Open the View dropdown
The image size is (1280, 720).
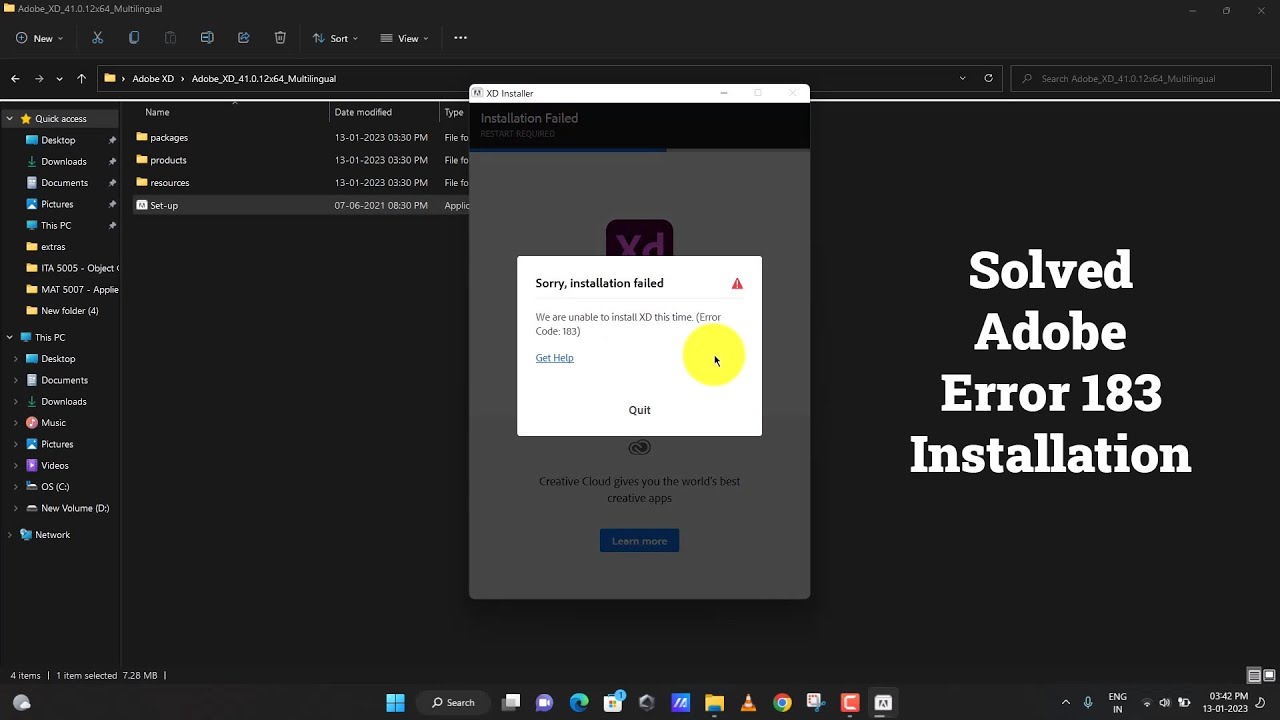click(404, 38)
